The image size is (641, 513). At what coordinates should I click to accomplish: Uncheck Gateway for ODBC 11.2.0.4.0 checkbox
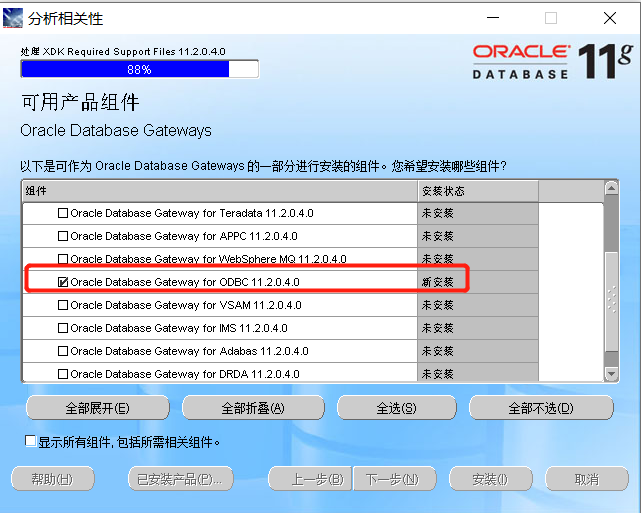point(63,282)
